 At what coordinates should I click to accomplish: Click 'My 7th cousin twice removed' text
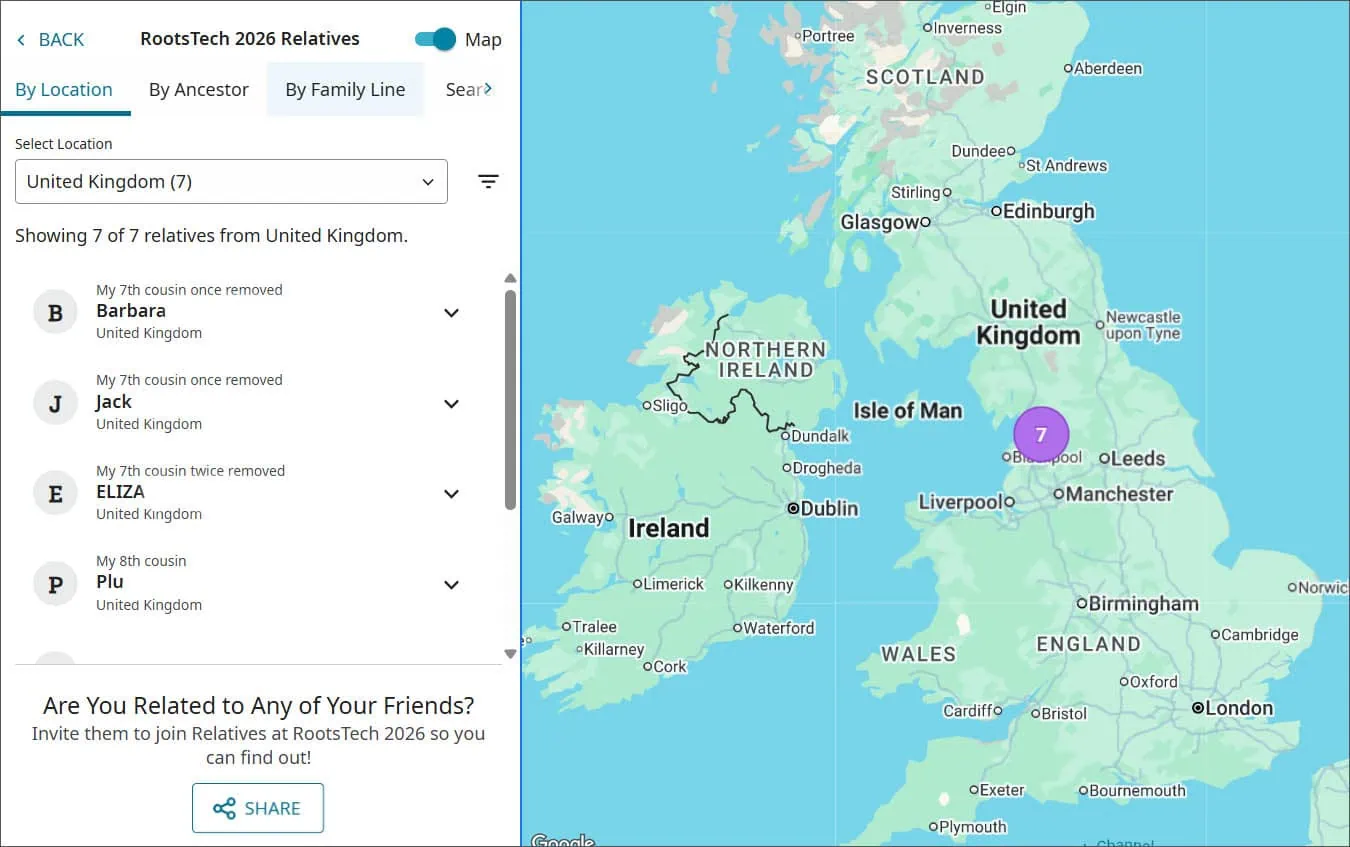tap(190, 470)
